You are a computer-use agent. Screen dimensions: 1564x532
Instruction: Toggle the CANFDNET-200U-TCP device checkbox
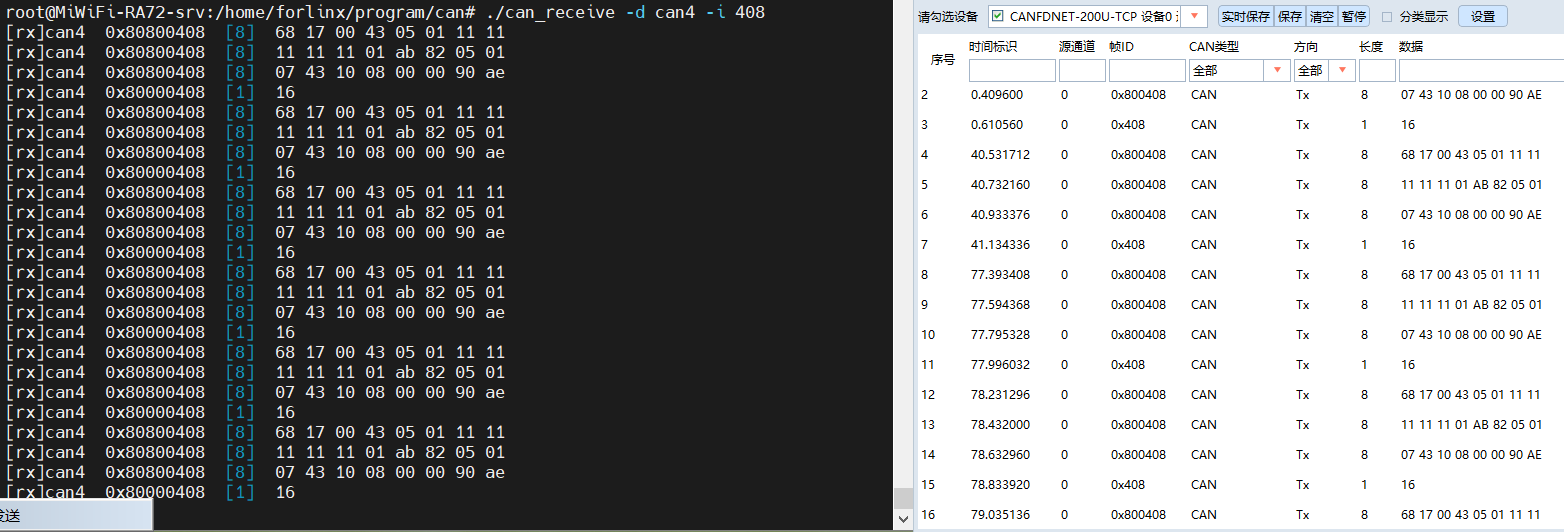tap(998, 16)
